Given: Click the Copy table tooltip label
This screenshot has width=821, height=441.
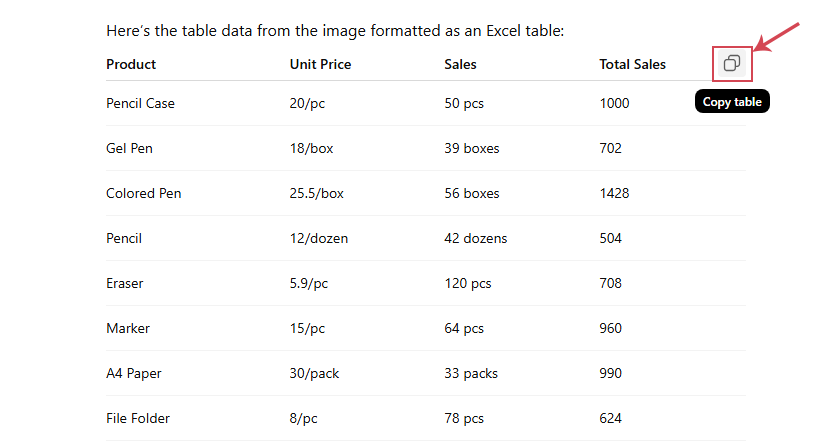Looking at the screenshot, I should click(x=732, y=102).
